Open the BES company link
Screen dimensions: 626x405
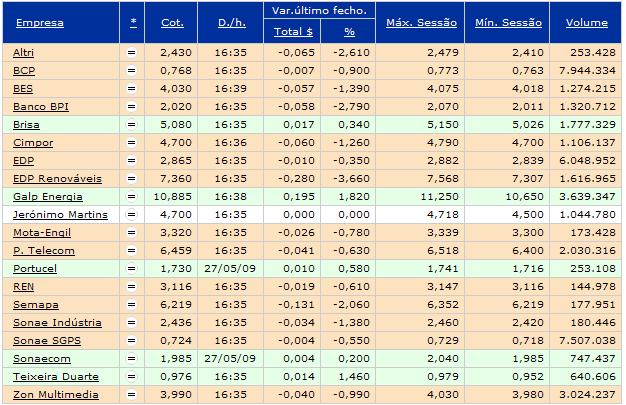coord(23,89)
